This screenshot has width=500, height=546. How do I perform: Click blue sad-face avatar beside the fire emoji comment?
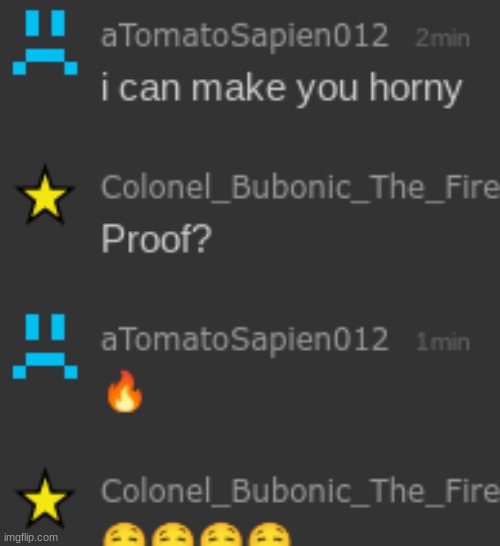pyautogui.click(x=45, y=346)
